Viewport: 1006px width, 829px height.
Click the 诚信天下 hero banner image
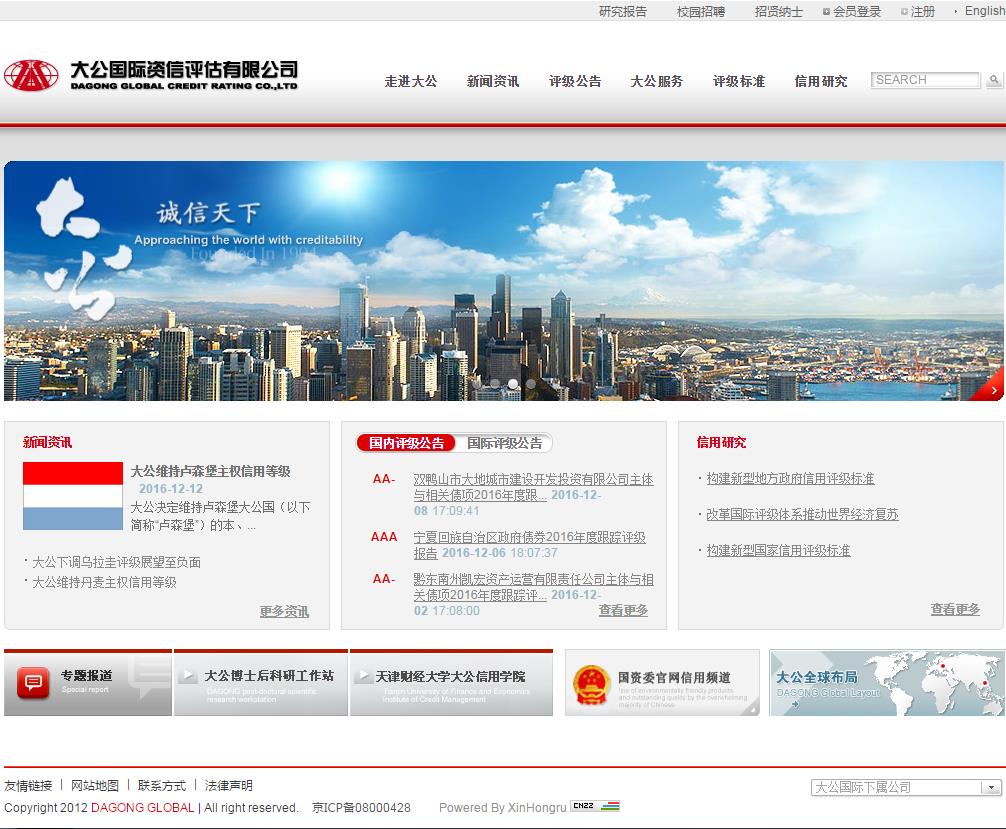click(x=504, y=281)
